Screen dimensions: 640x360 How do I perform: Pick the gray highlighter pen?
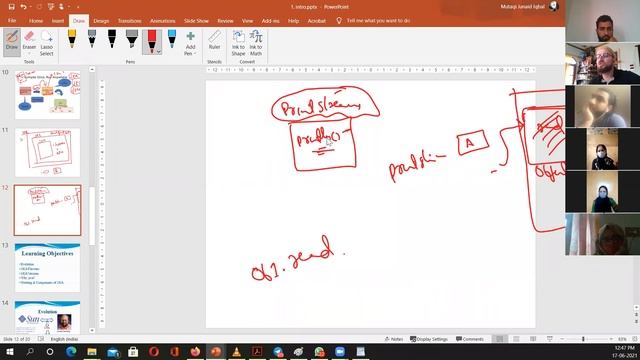pos(131,39)
